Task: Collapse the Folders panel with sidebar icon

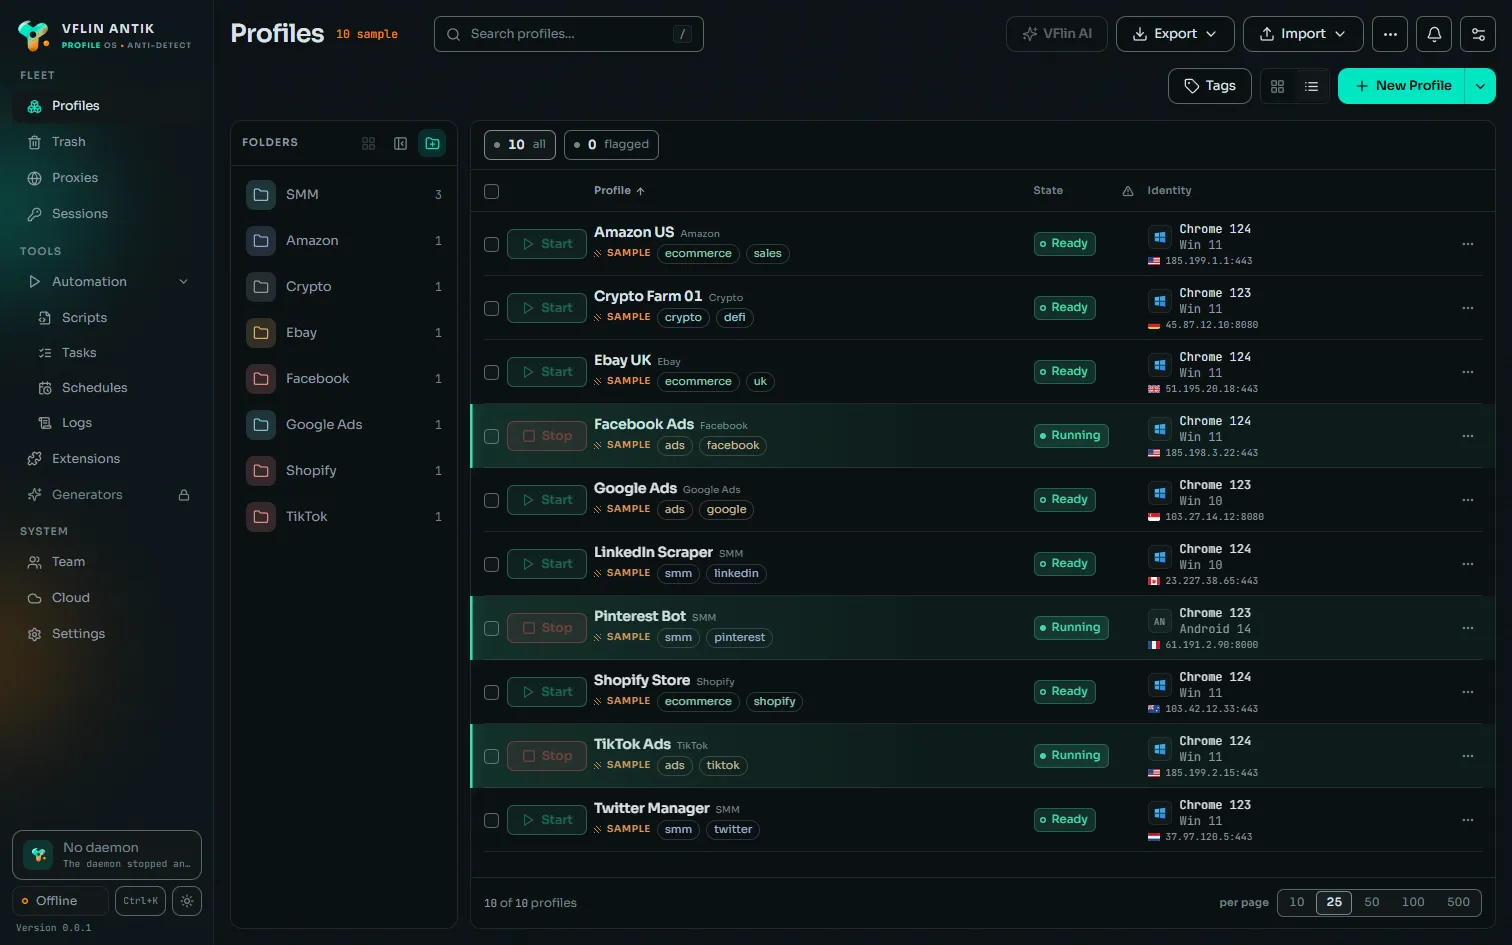Action: pyautogui.click(x=400, y=143)
